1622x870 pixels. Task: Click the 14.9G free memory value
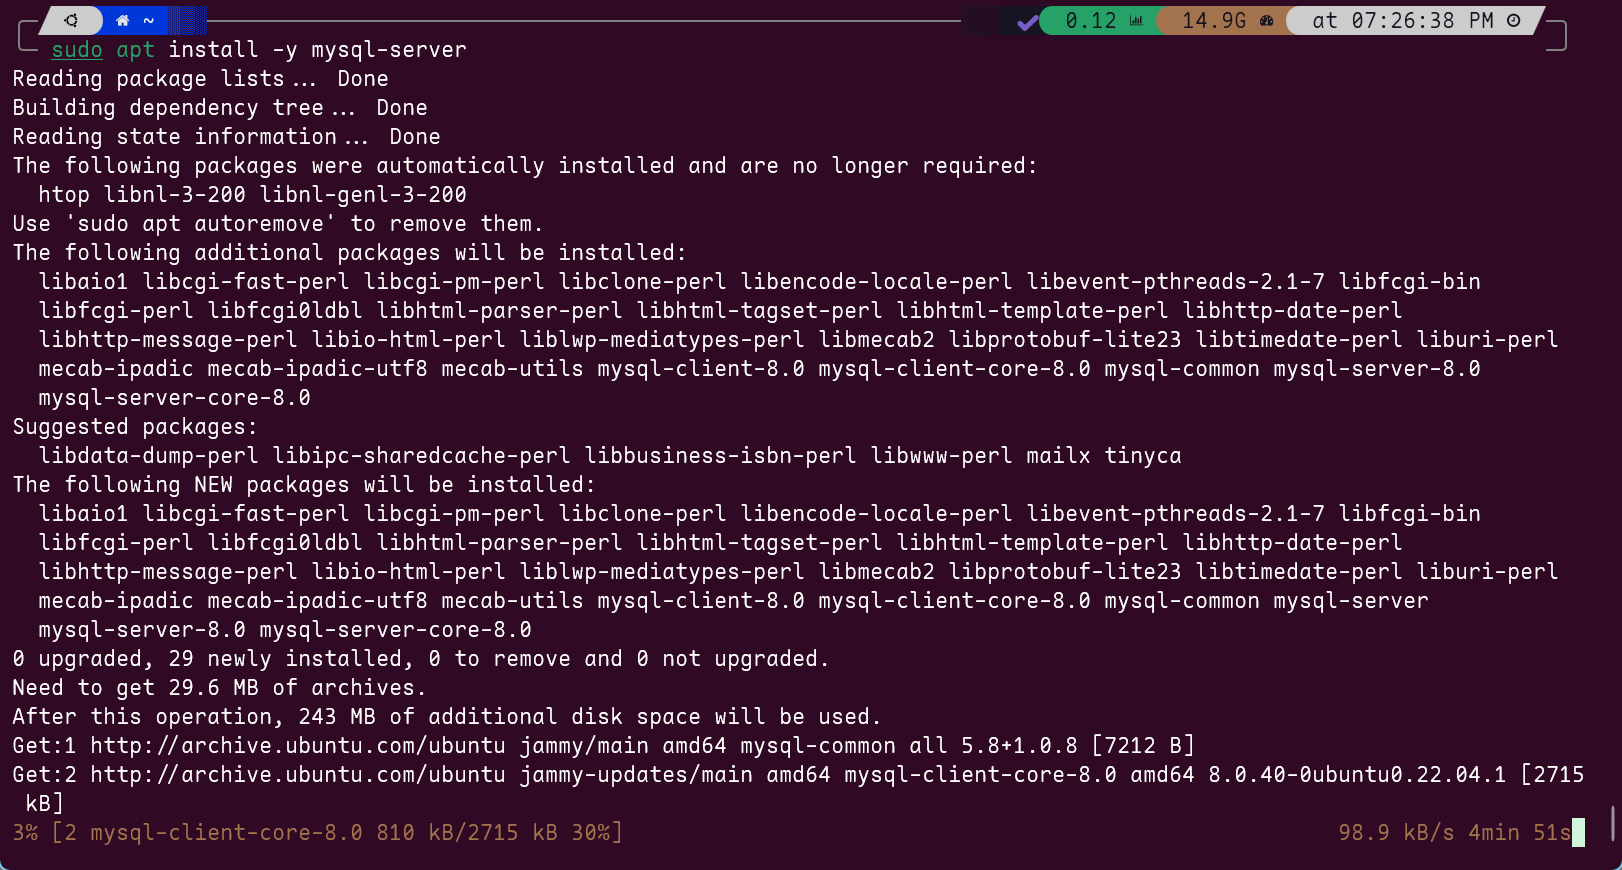[x=1213, y=21]
